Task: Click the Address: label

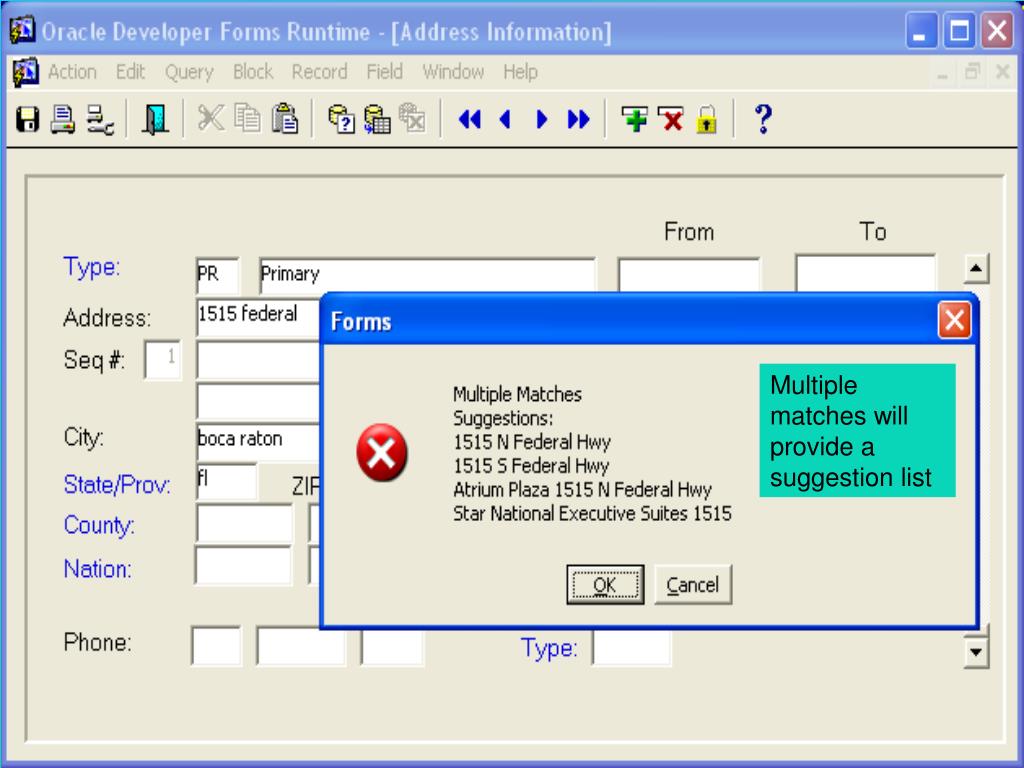Action: click(107, 318)
